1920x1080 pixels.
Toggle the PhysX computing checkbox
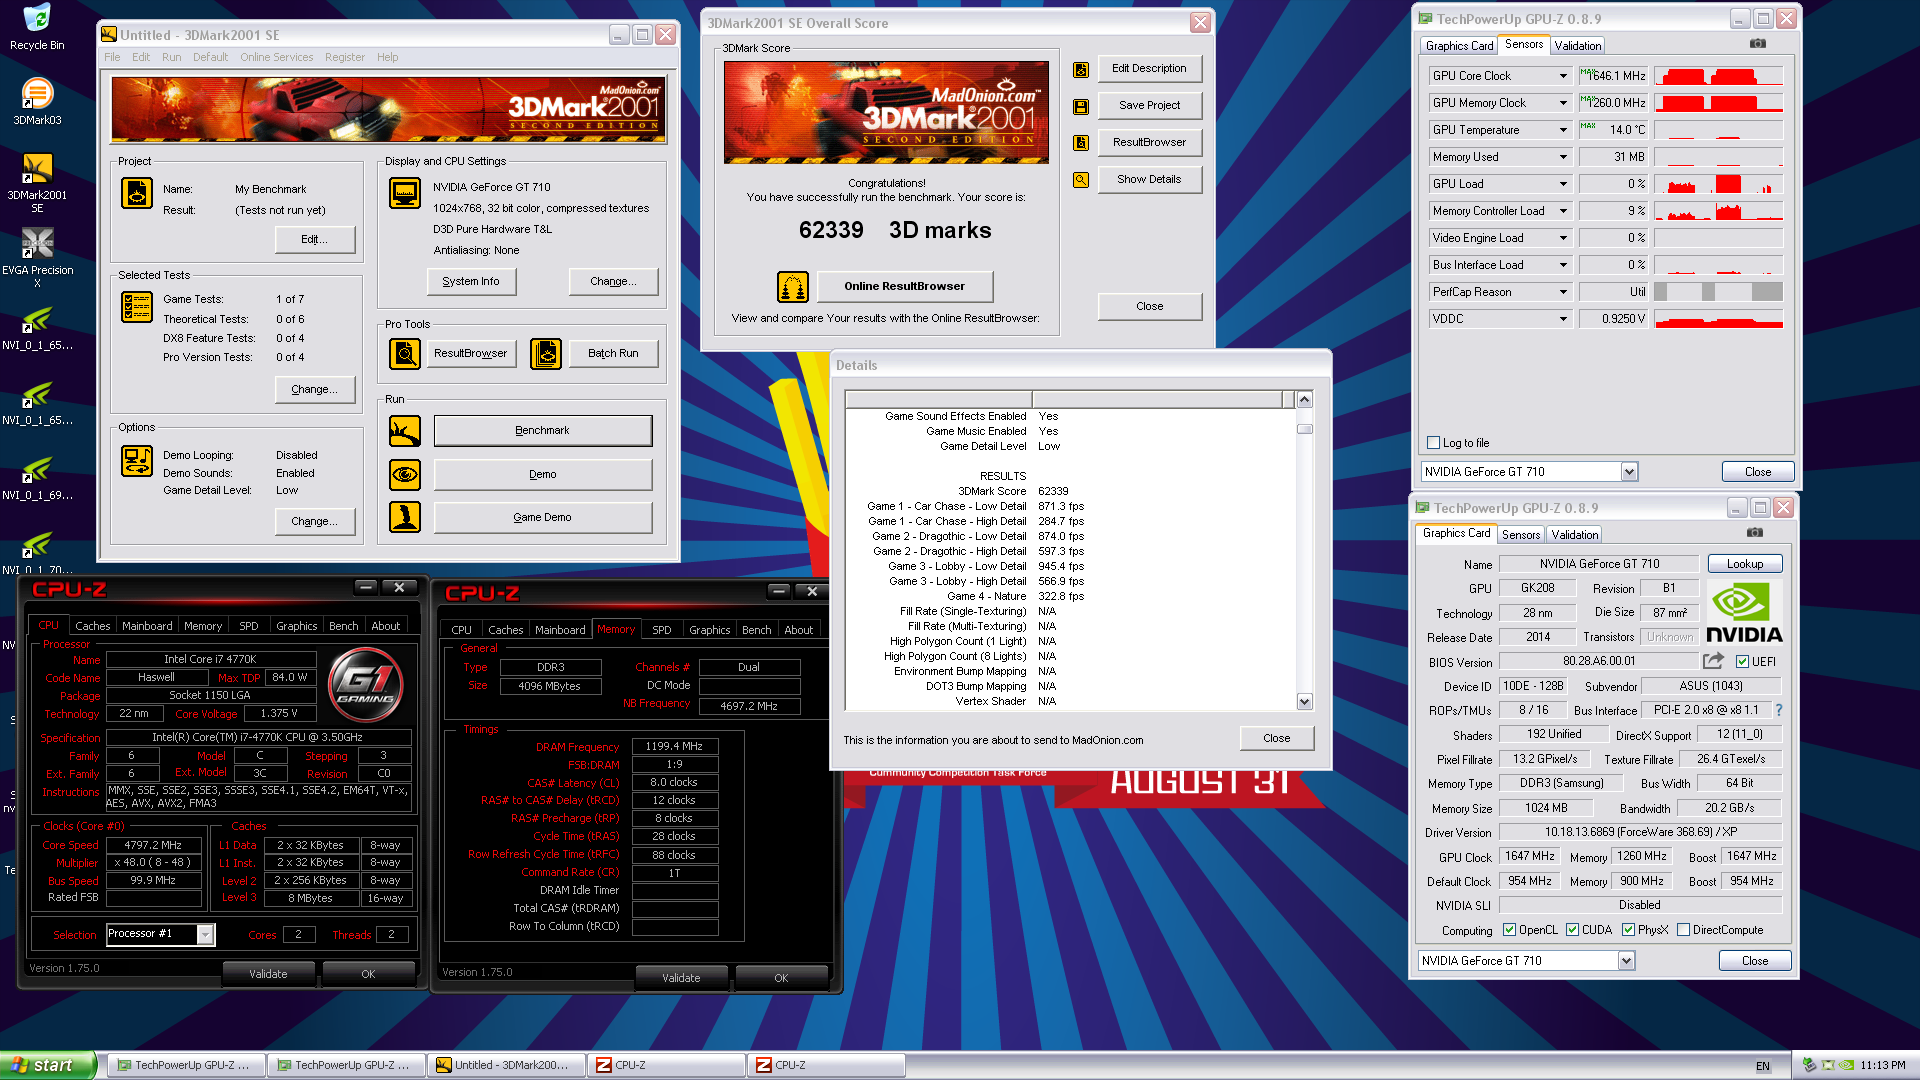tap(1629, 929)
